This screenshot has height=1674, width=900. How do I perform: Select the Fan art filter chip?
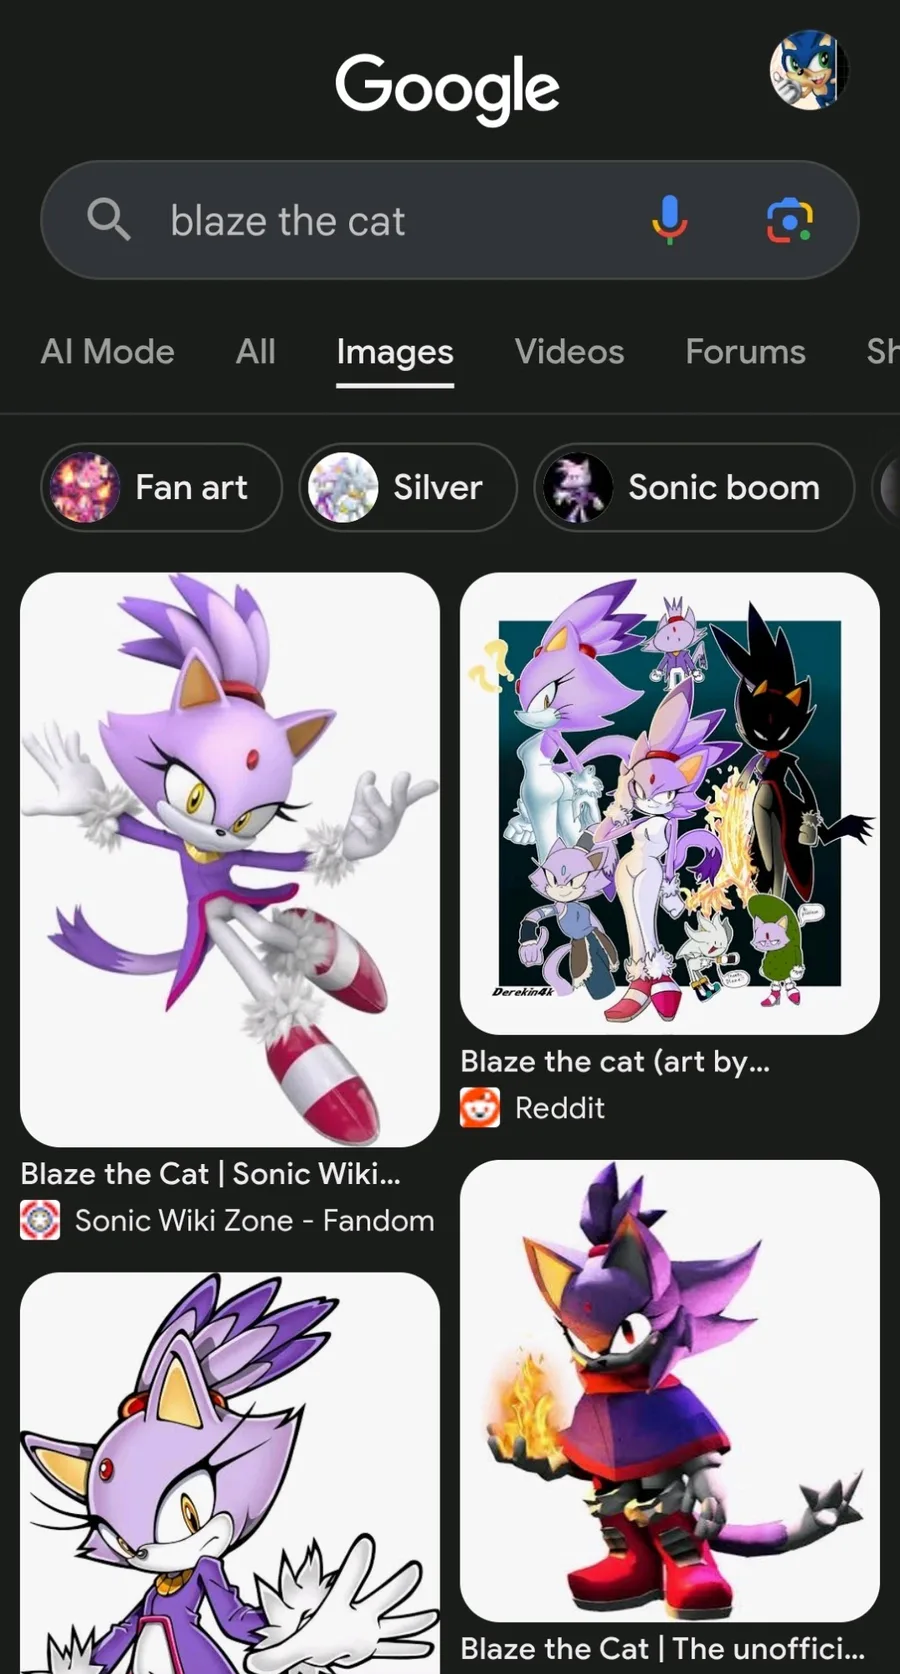[162, 487]
